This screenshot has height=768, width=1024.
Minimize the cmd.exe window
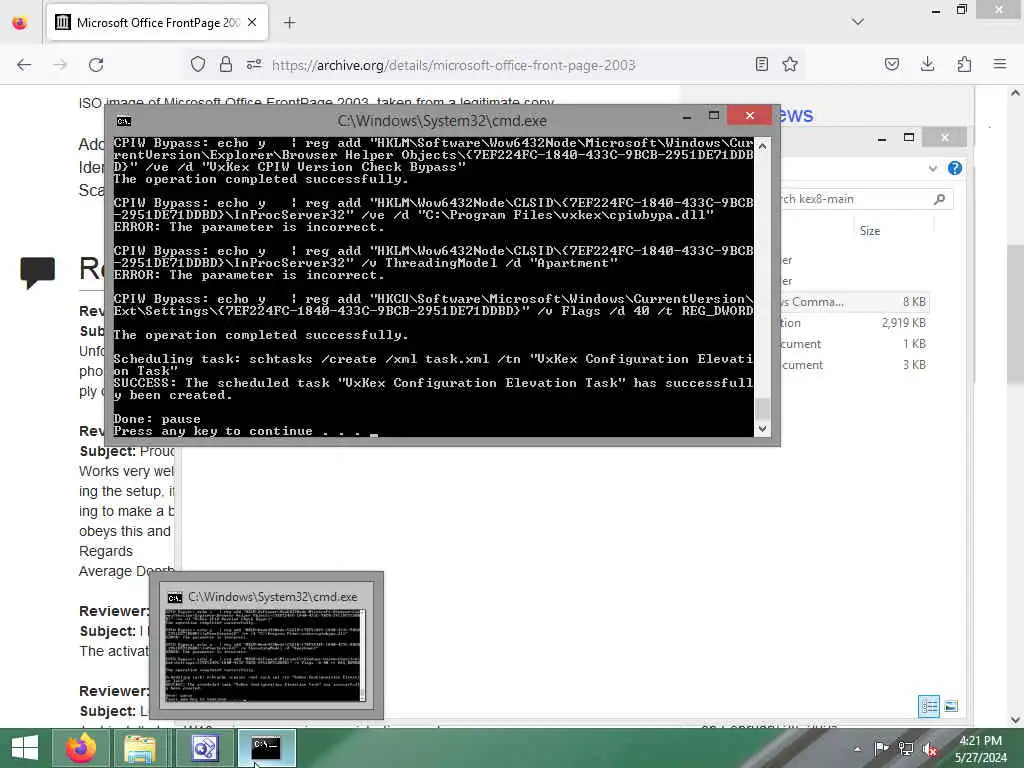[x=686, y=117]
